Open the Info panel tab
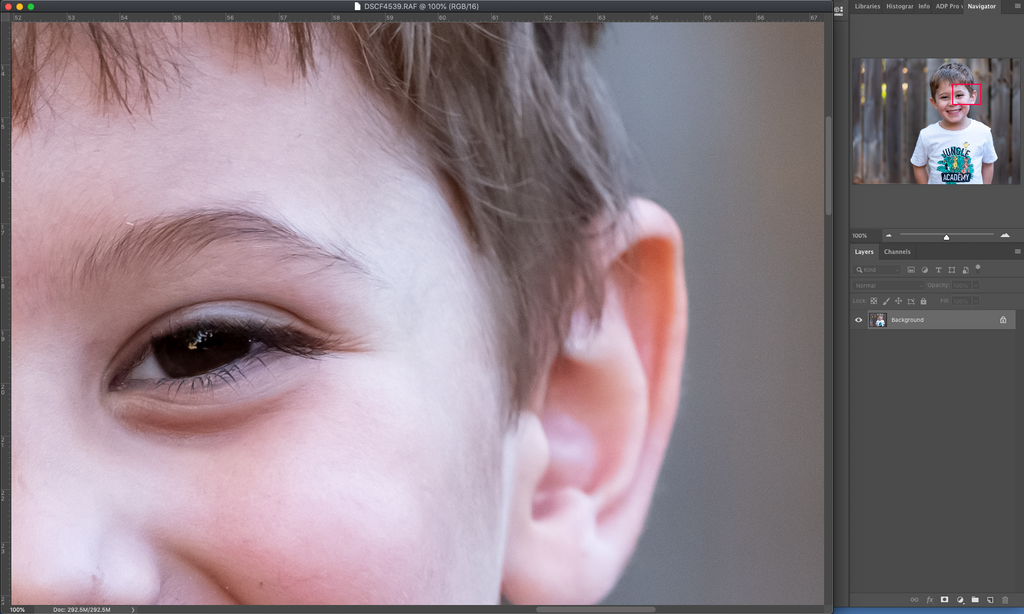This screenshot has height=614, width=1024. coord(923,6)
